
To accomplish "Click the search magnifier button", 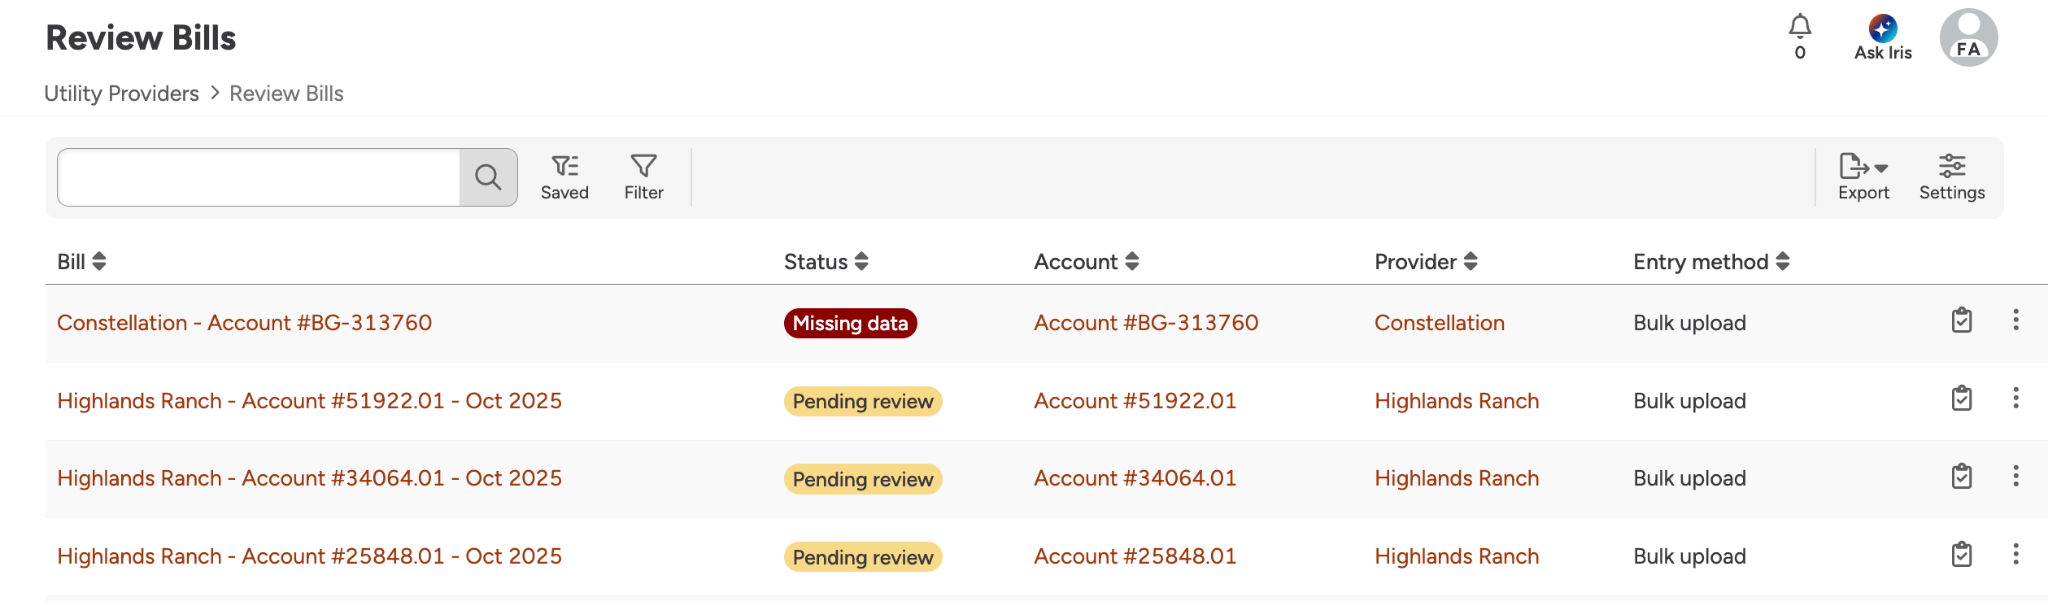I will [x=488, y=178].
